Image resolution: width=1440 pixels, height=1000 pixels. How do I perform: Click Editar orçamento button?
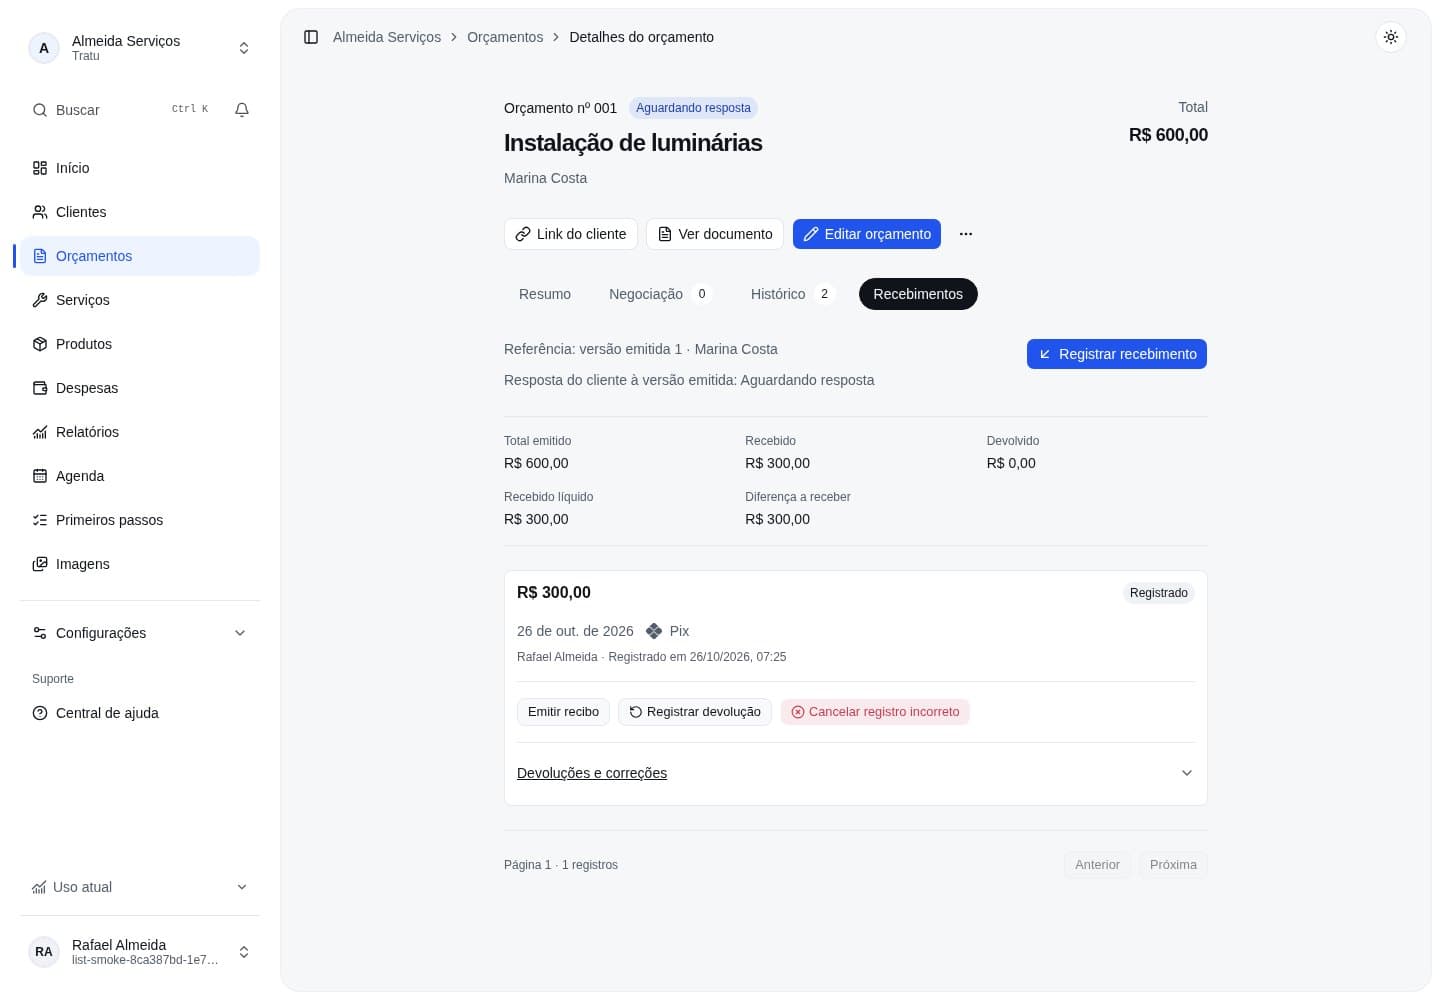tap(867, 234)
